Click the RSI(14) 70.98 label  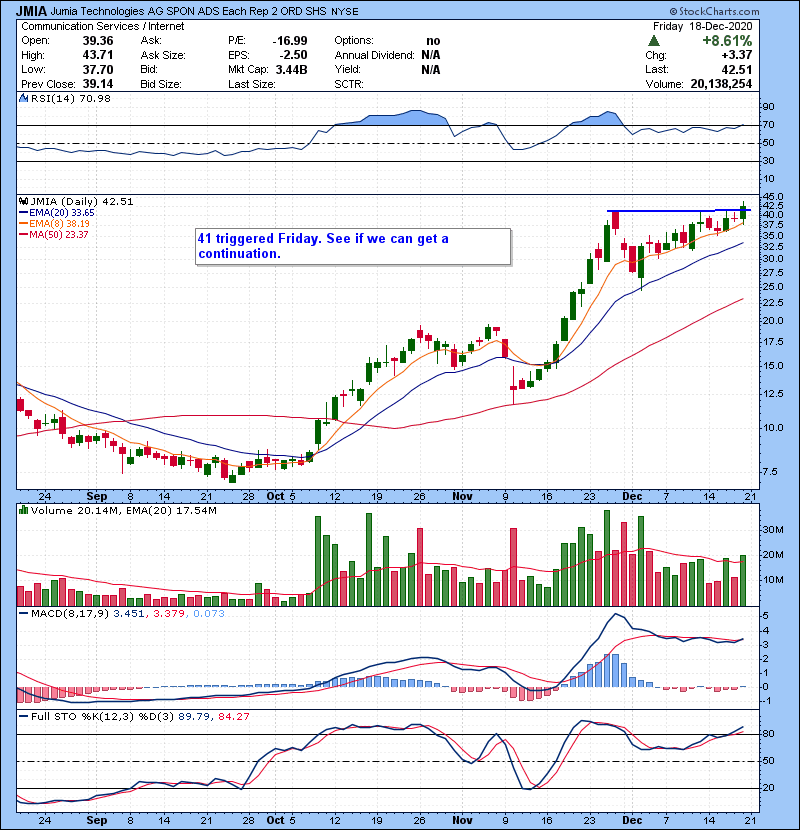pyautogui.click(x=71, y=98)
